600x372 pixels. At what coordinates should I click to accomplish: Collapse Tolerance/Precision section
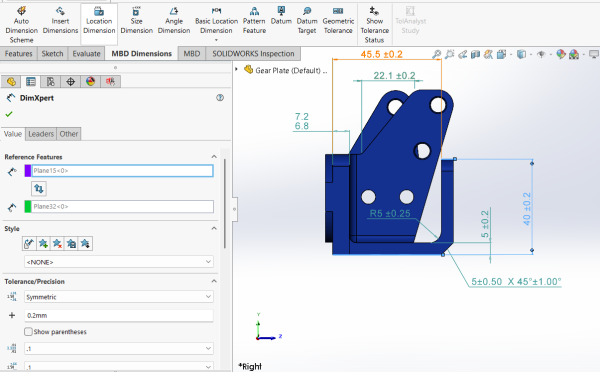(x=214, y=281)
